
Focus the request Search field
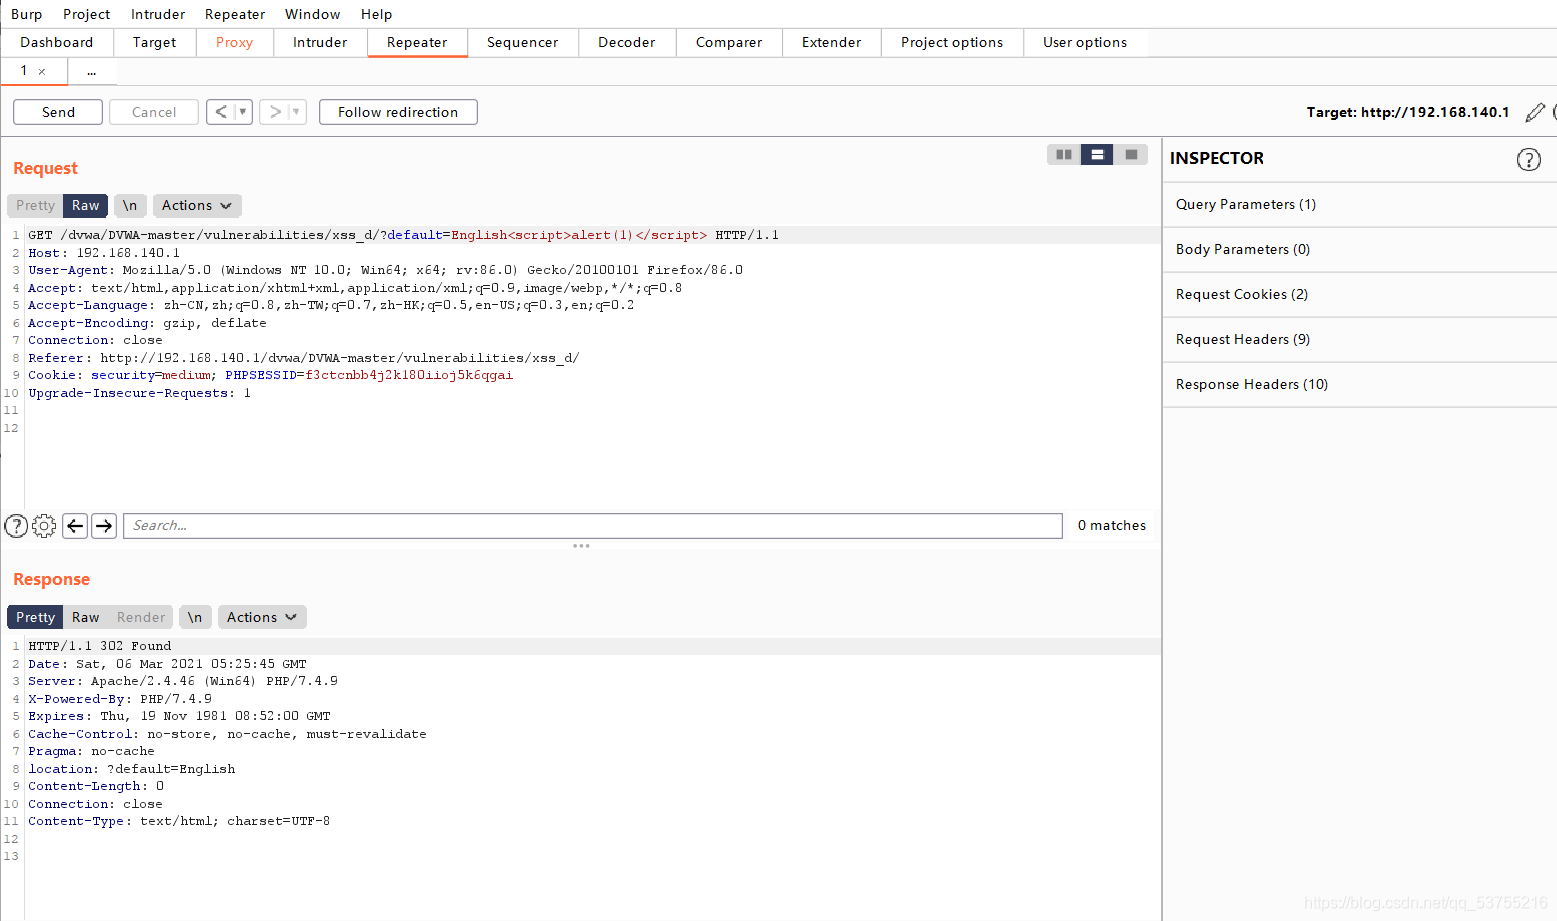[x=592, y=526]
